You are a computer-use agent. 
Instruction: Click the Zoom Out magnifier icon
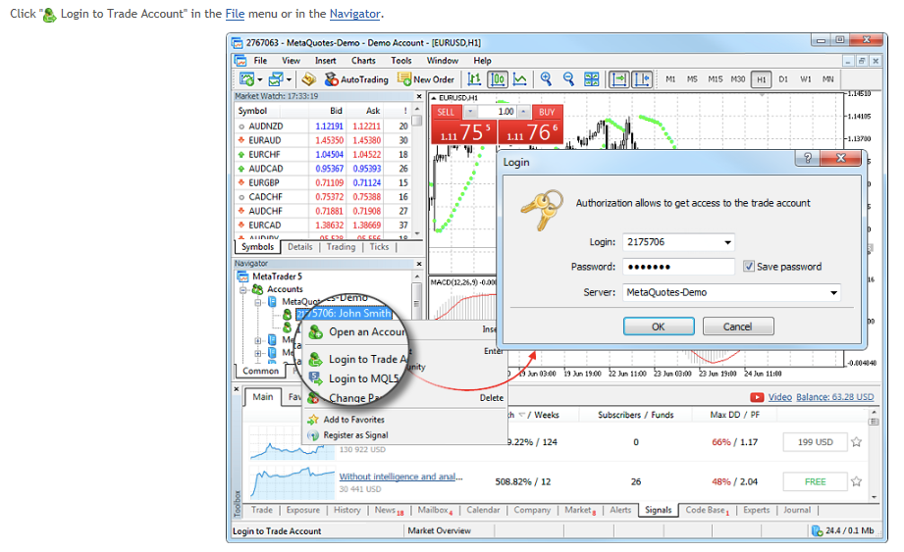568,79
